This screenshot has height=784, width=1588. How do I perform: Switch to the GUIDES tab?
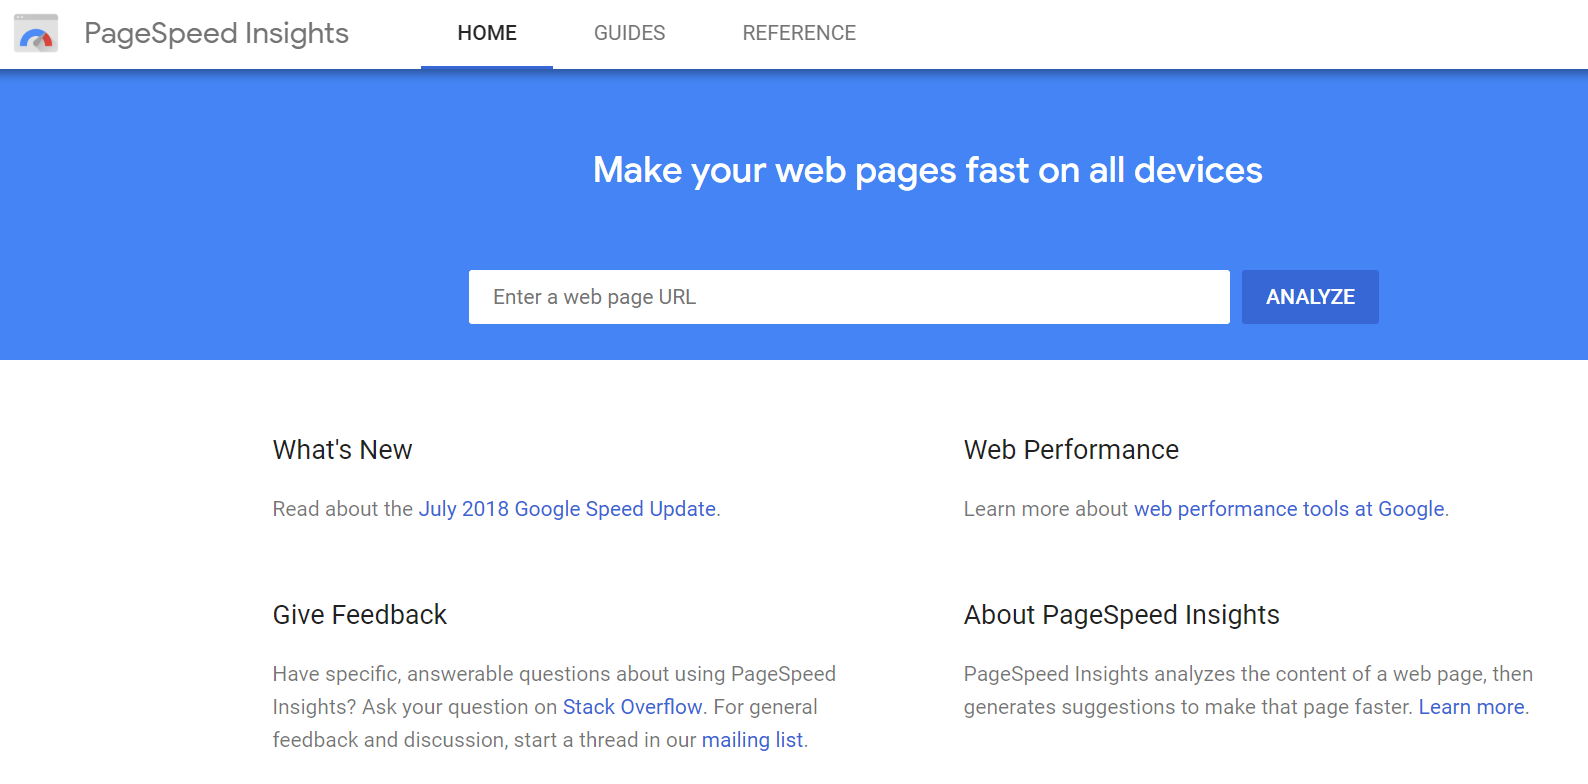coord(629,32)
